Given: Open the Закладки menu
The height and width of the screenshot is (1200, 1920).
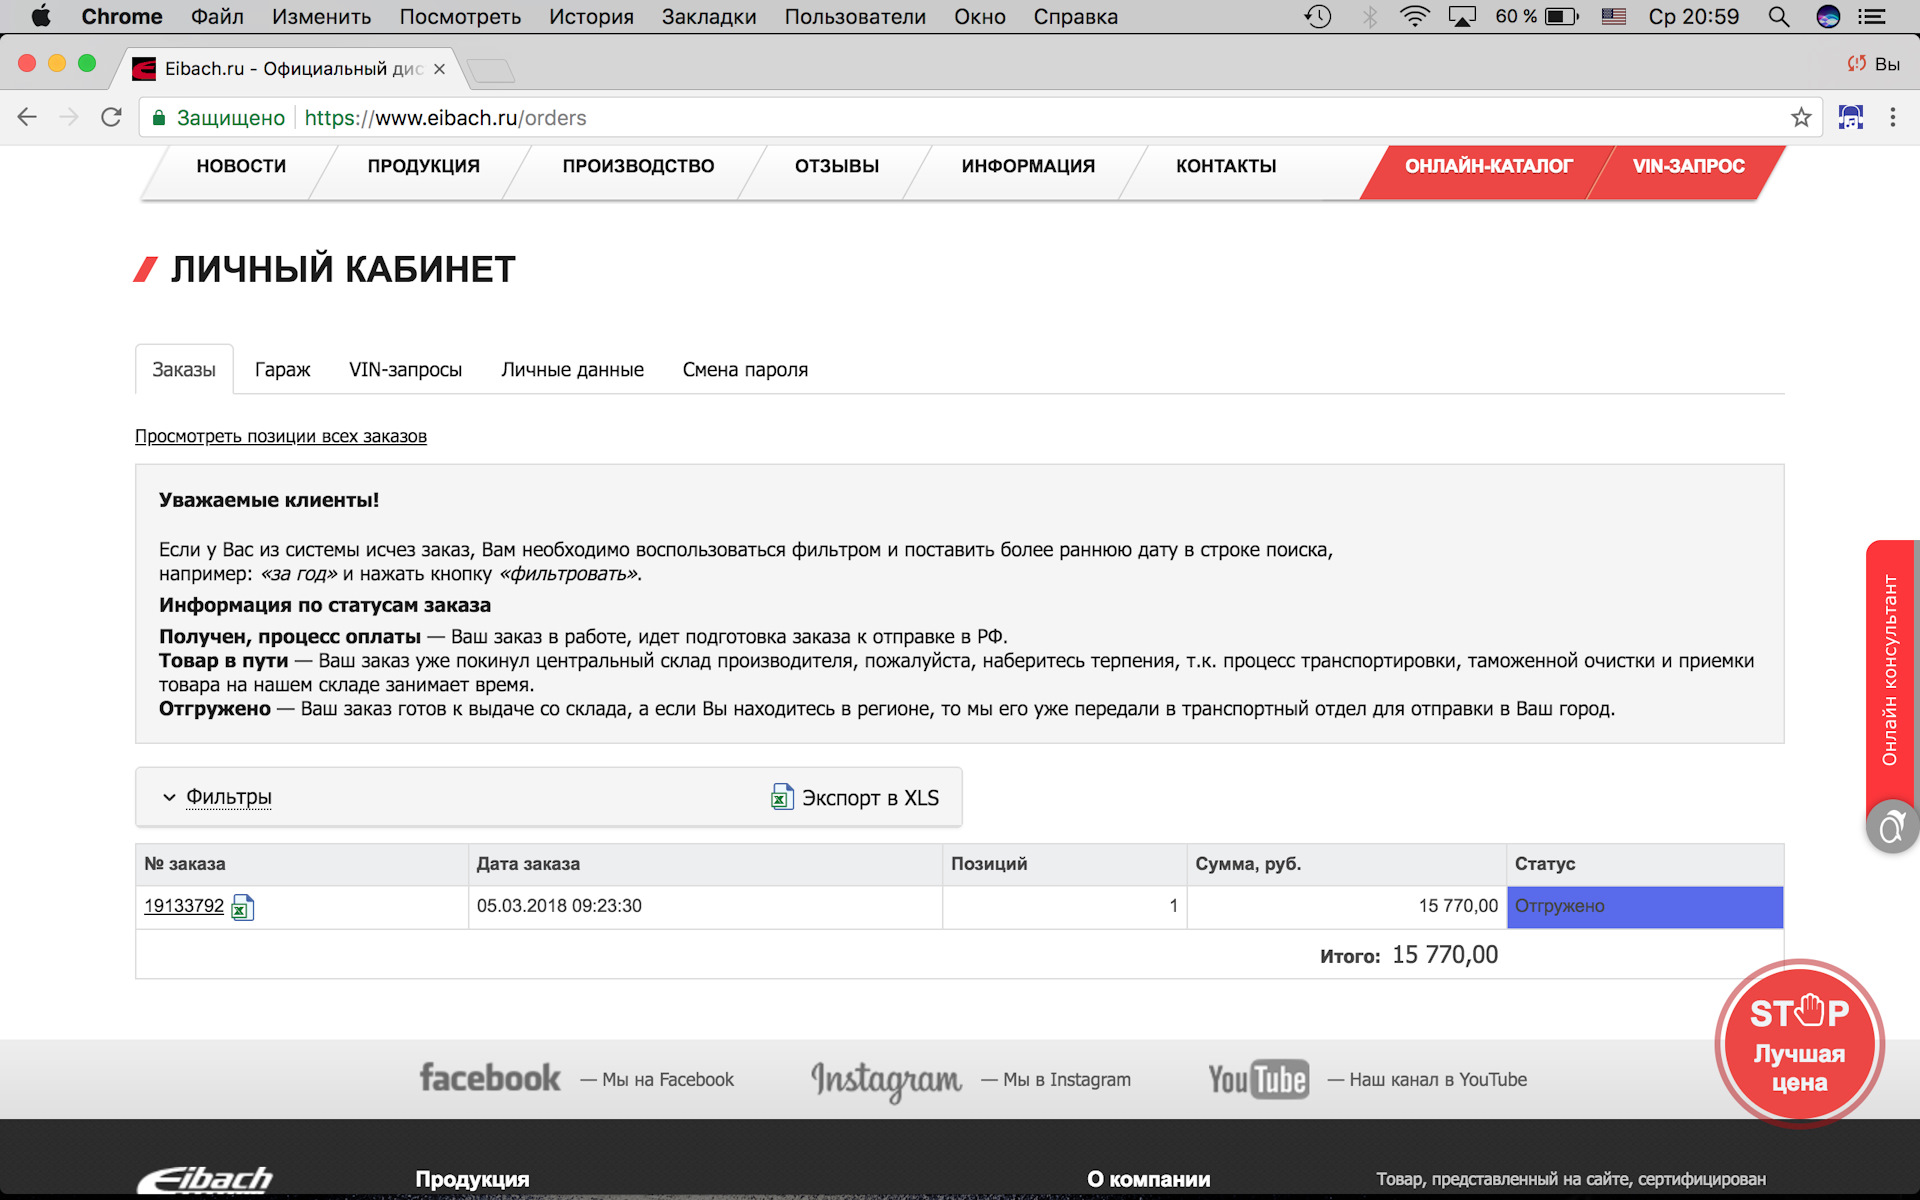Looking at the screenshot, I should (x=709, y=16).
